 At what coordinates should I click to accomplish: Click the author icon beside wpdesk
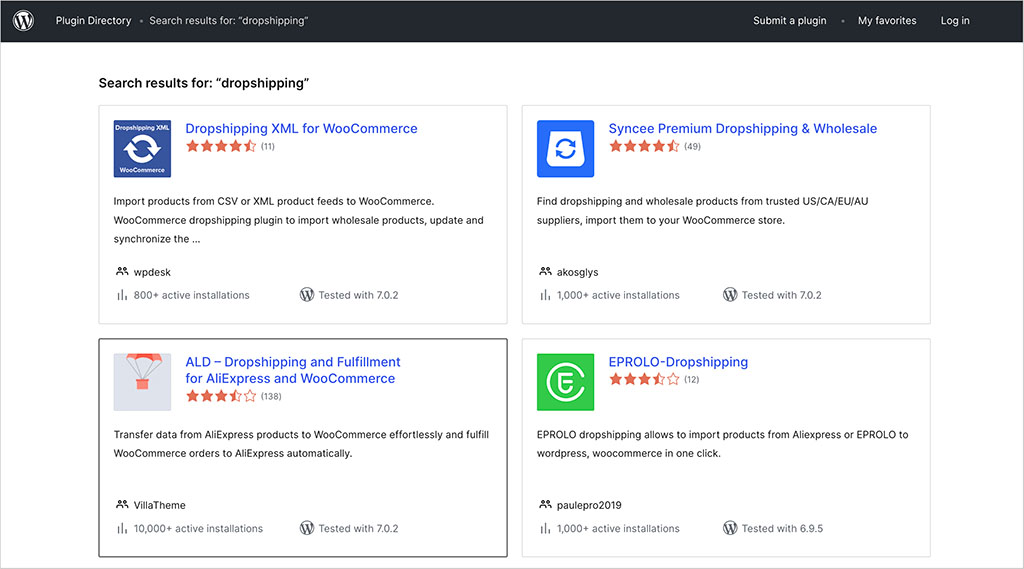122,271
